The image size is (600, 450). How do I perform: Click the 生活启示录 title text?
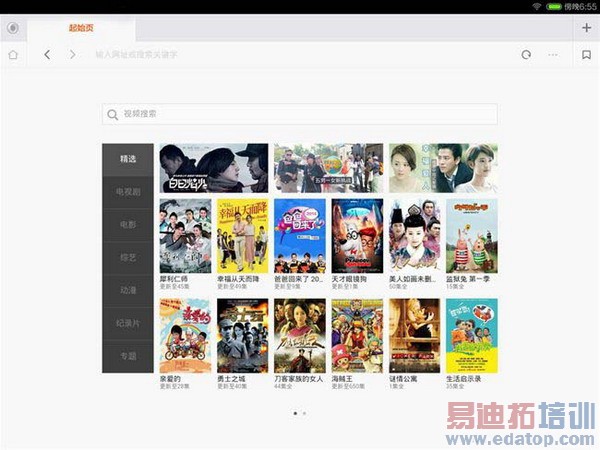click(x=464, y=379)
